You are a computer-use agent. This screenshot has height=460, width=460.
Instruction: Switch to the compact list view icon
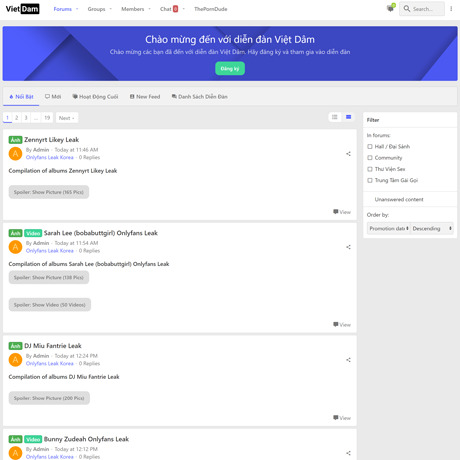[335, 117]
